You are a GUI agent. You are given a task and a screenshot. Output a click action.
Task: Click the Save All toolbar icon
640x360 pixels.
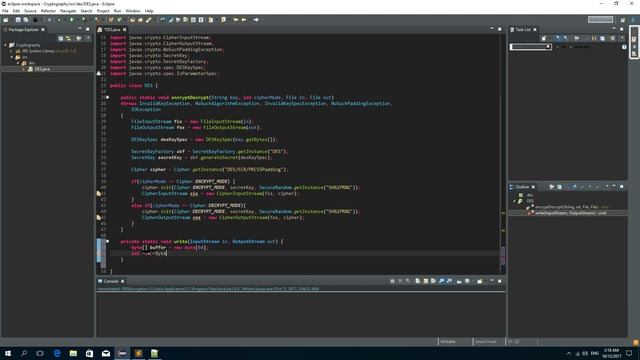click(26, 20)
